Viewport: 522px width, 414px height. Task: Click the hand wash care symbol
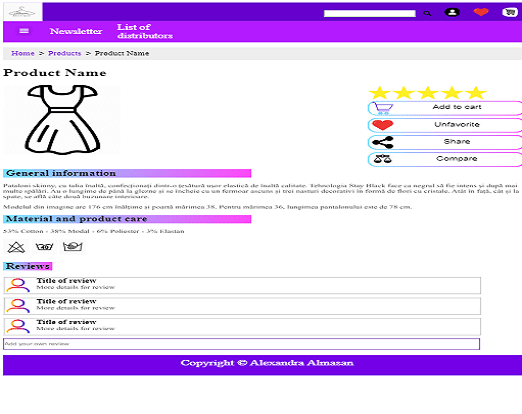pos(72,247)
